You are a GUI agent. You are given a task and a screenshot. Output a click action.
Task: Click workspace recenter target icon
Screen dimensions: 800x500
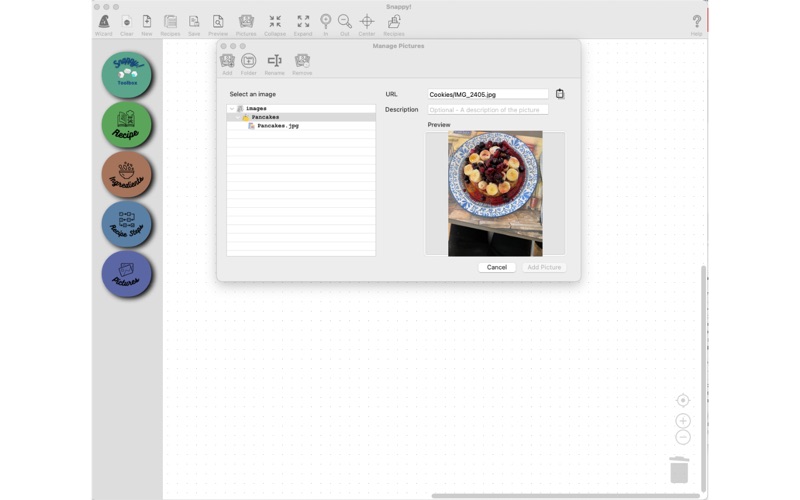[x=683, y=401]
